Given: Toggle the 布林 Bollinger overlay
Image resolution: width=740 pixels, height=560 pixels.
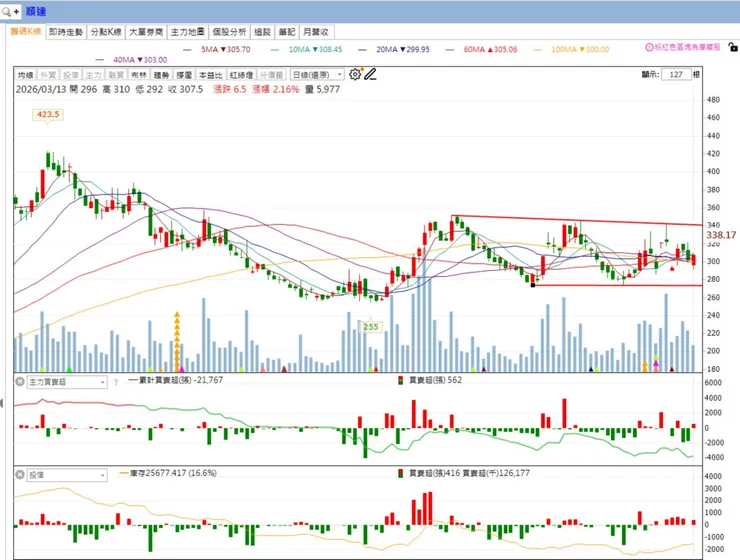Looking at the screenshot, I should coord(139,75).
